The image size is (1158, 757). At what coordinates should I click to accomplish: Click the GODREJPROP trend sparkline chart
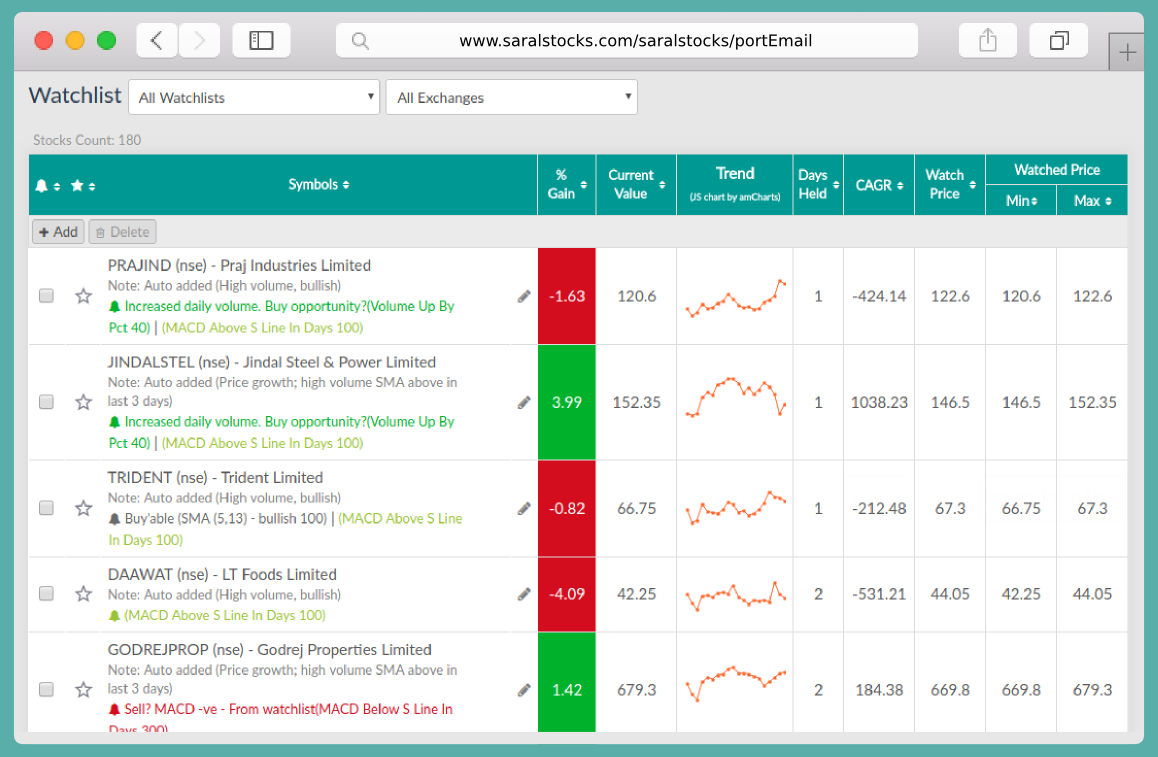point(735,683)
